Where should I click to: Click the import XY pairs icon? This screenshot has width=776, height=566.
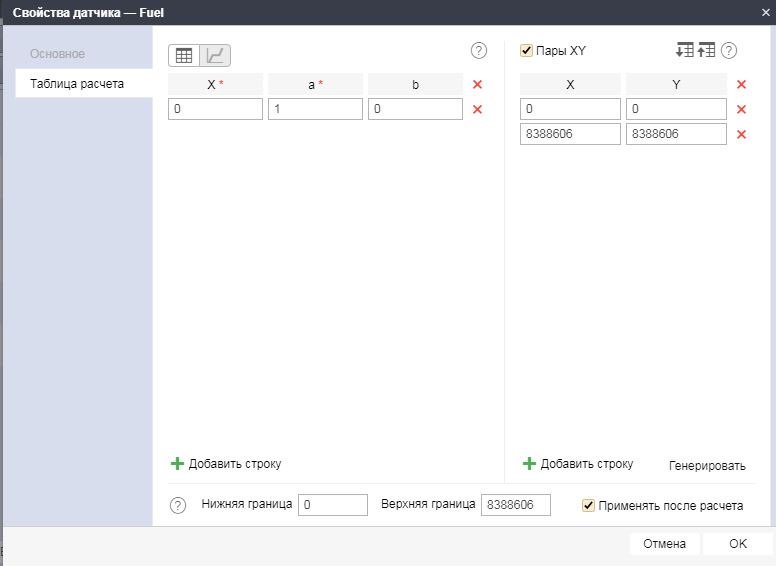coord(685,50)
